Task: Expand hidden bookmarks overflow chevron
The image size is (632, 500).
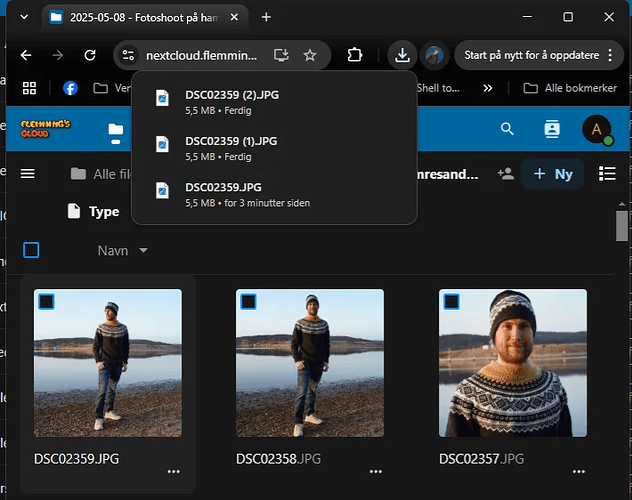Action: click(x=488, y=88)
